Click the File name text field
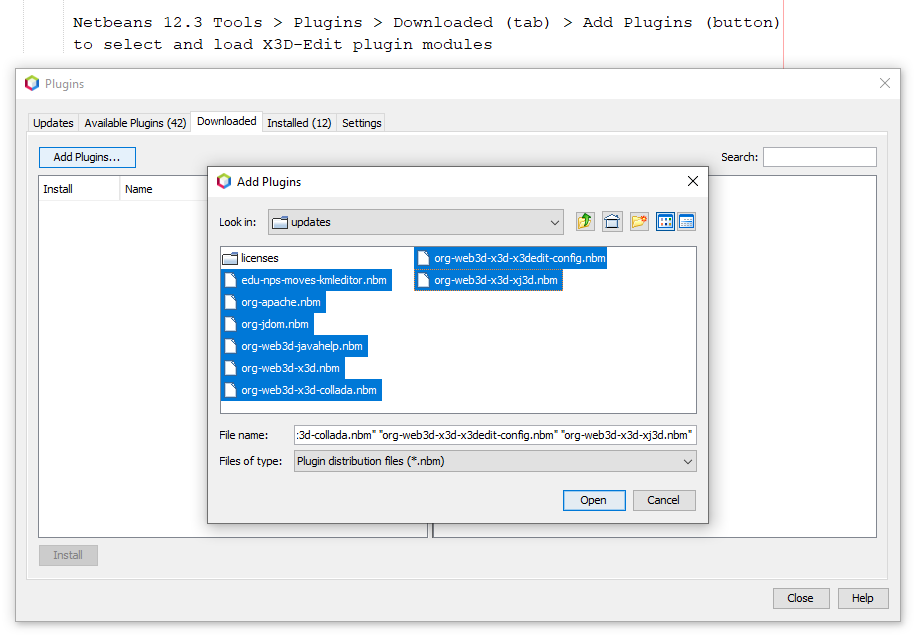The image size is (916, 635). [x=495, y=434]
